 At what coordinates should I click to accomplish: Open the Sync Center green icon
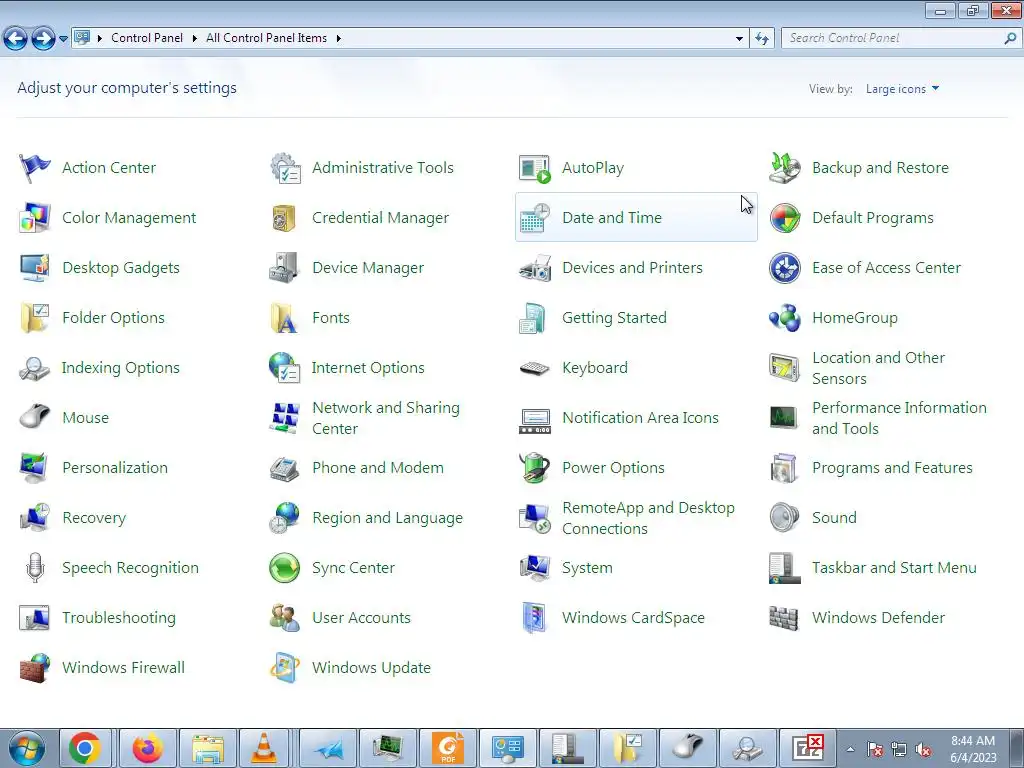coord(285,568)
